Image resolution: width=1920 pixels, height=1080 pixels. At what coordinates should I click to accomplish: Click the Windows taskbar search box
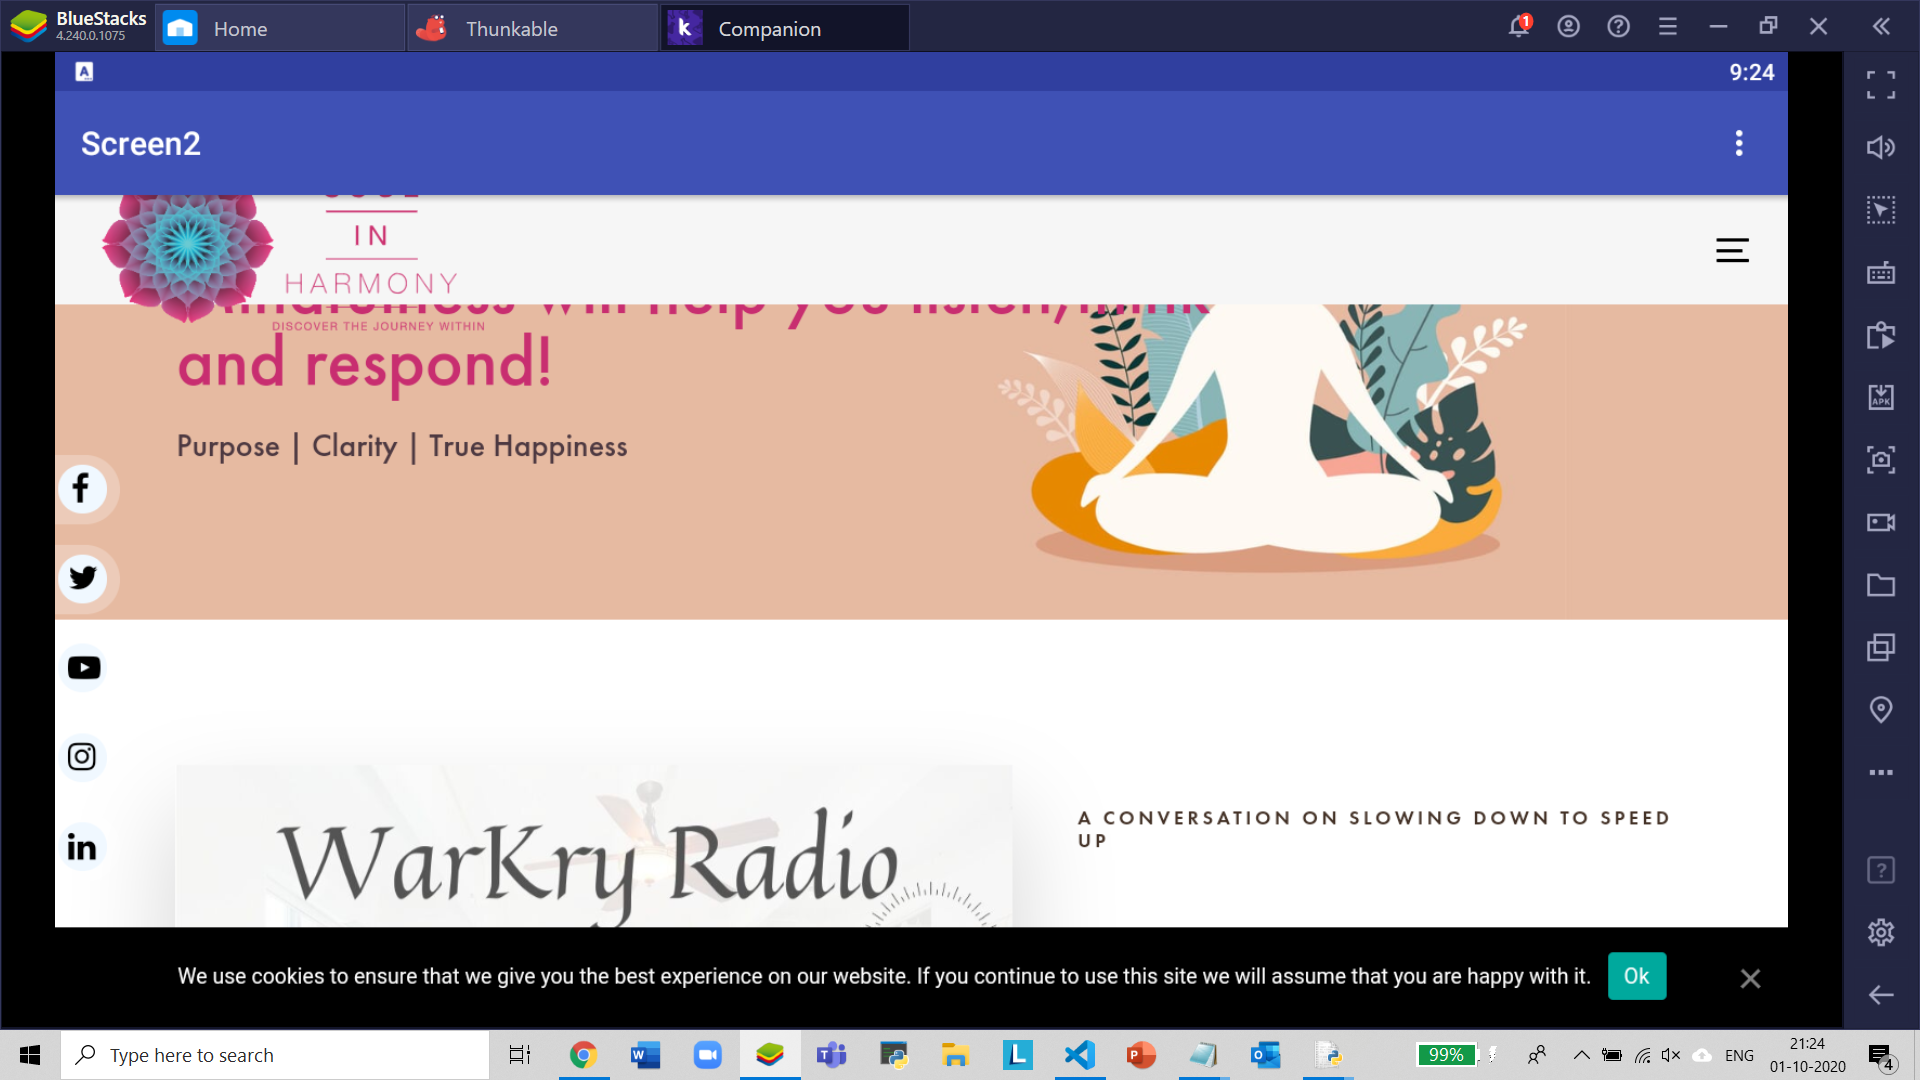(x=275, y=1055)
